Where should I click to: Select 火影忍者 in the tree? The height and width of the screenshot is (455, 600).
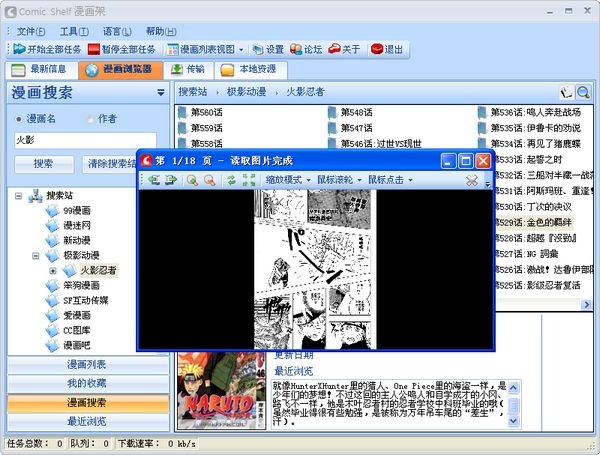coord(98,271)
